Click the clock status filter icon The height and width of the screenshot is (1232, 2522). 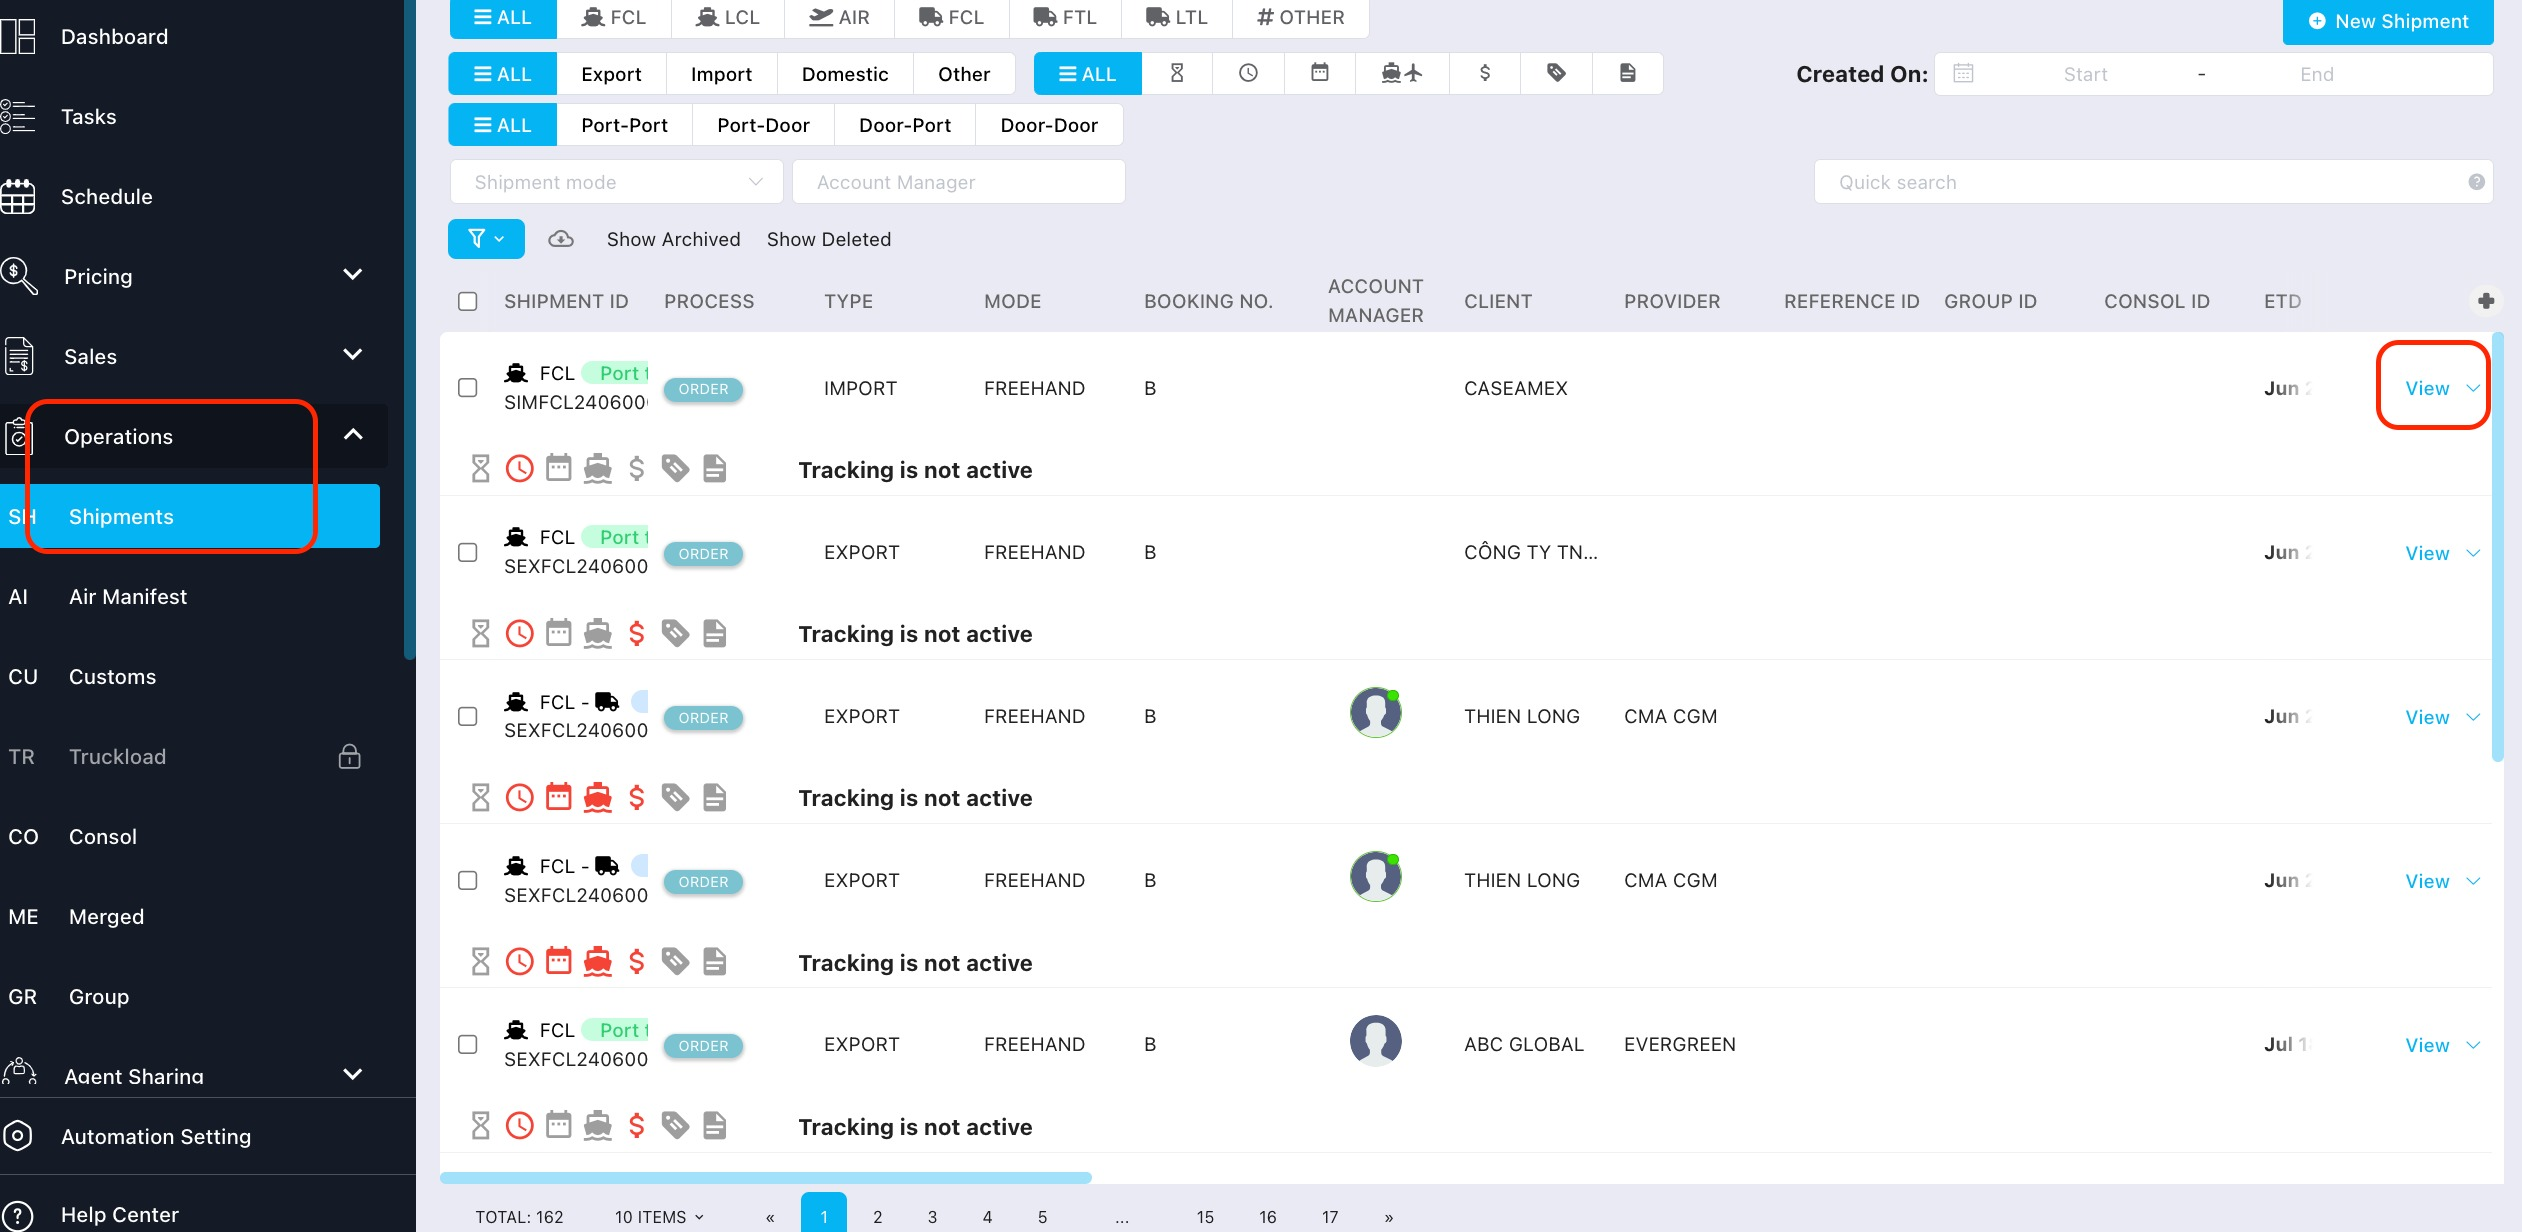pyautogui.click(x=1248, y=73)
